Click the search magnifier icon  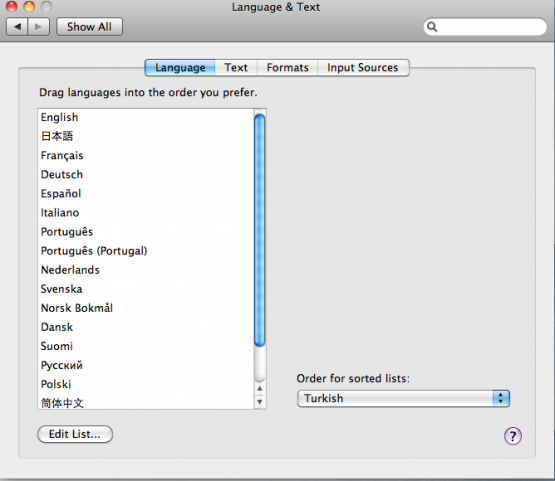[432, 27]
